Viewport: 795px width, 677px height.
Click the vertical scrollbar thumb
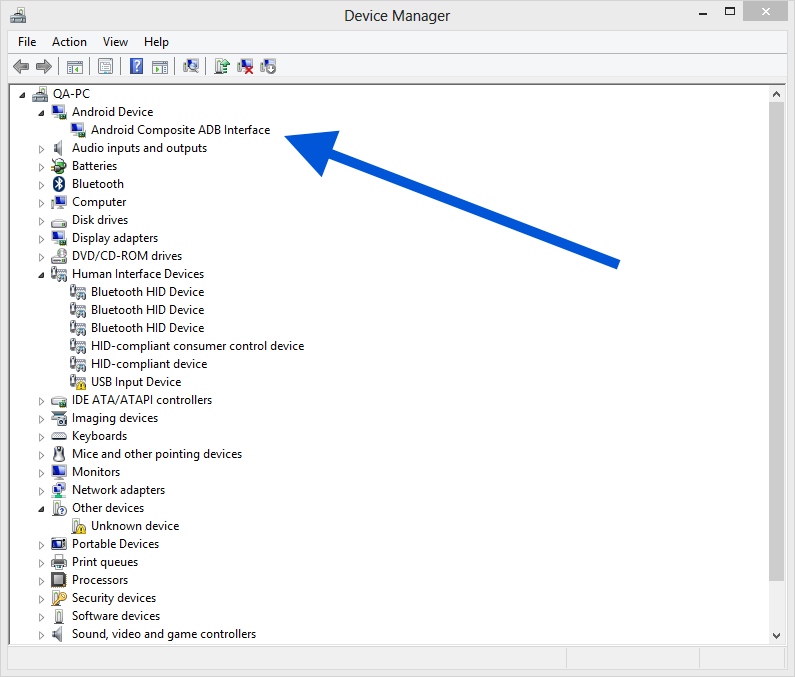pyautogui.click(x=776, y=341)
